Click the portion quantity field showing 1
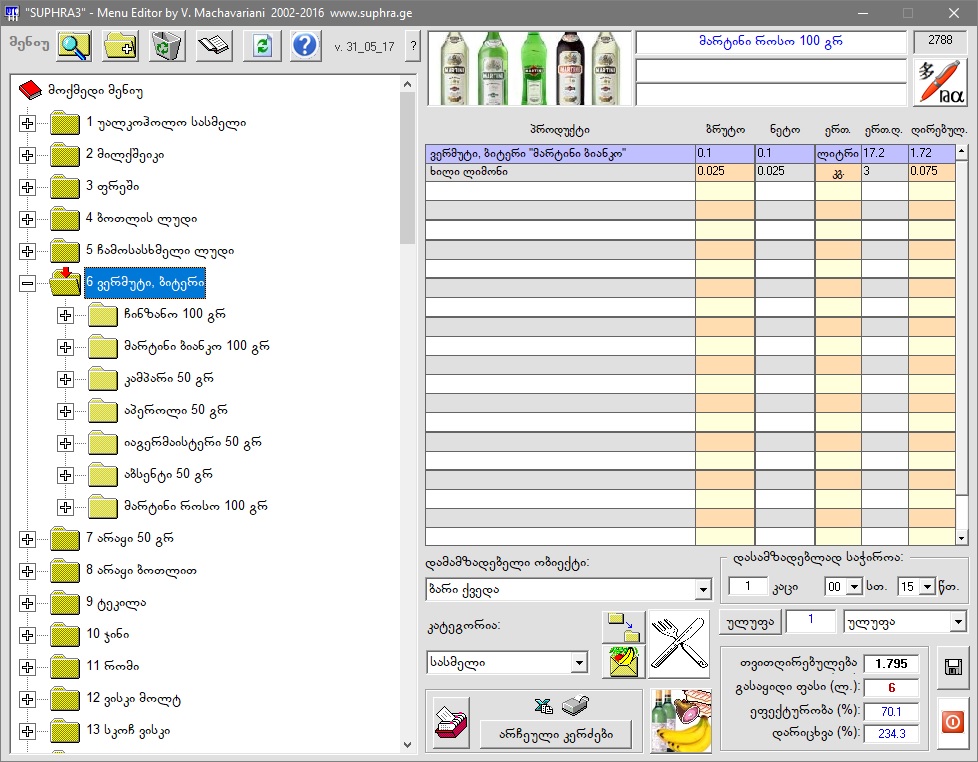Screen dimensions: 978x762 tap(810, 622)
